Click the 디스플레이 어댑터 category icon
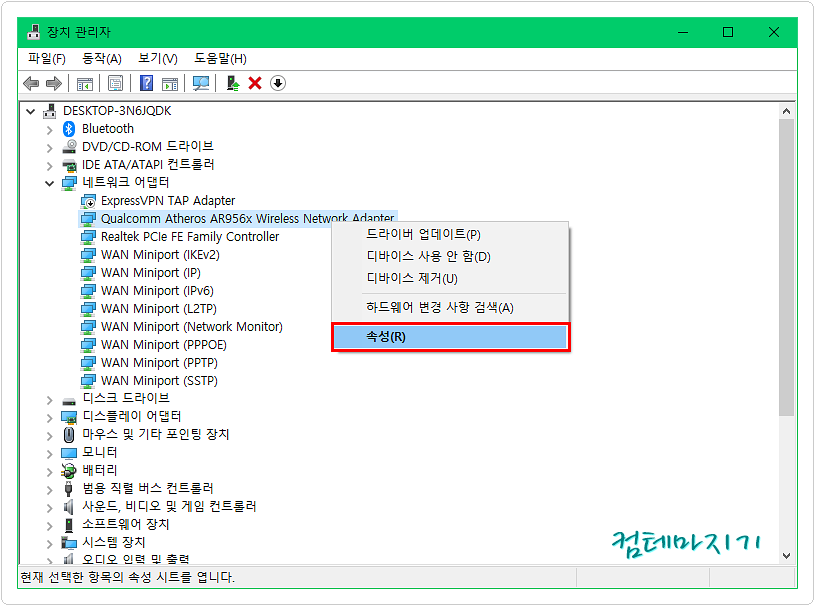 69,417
